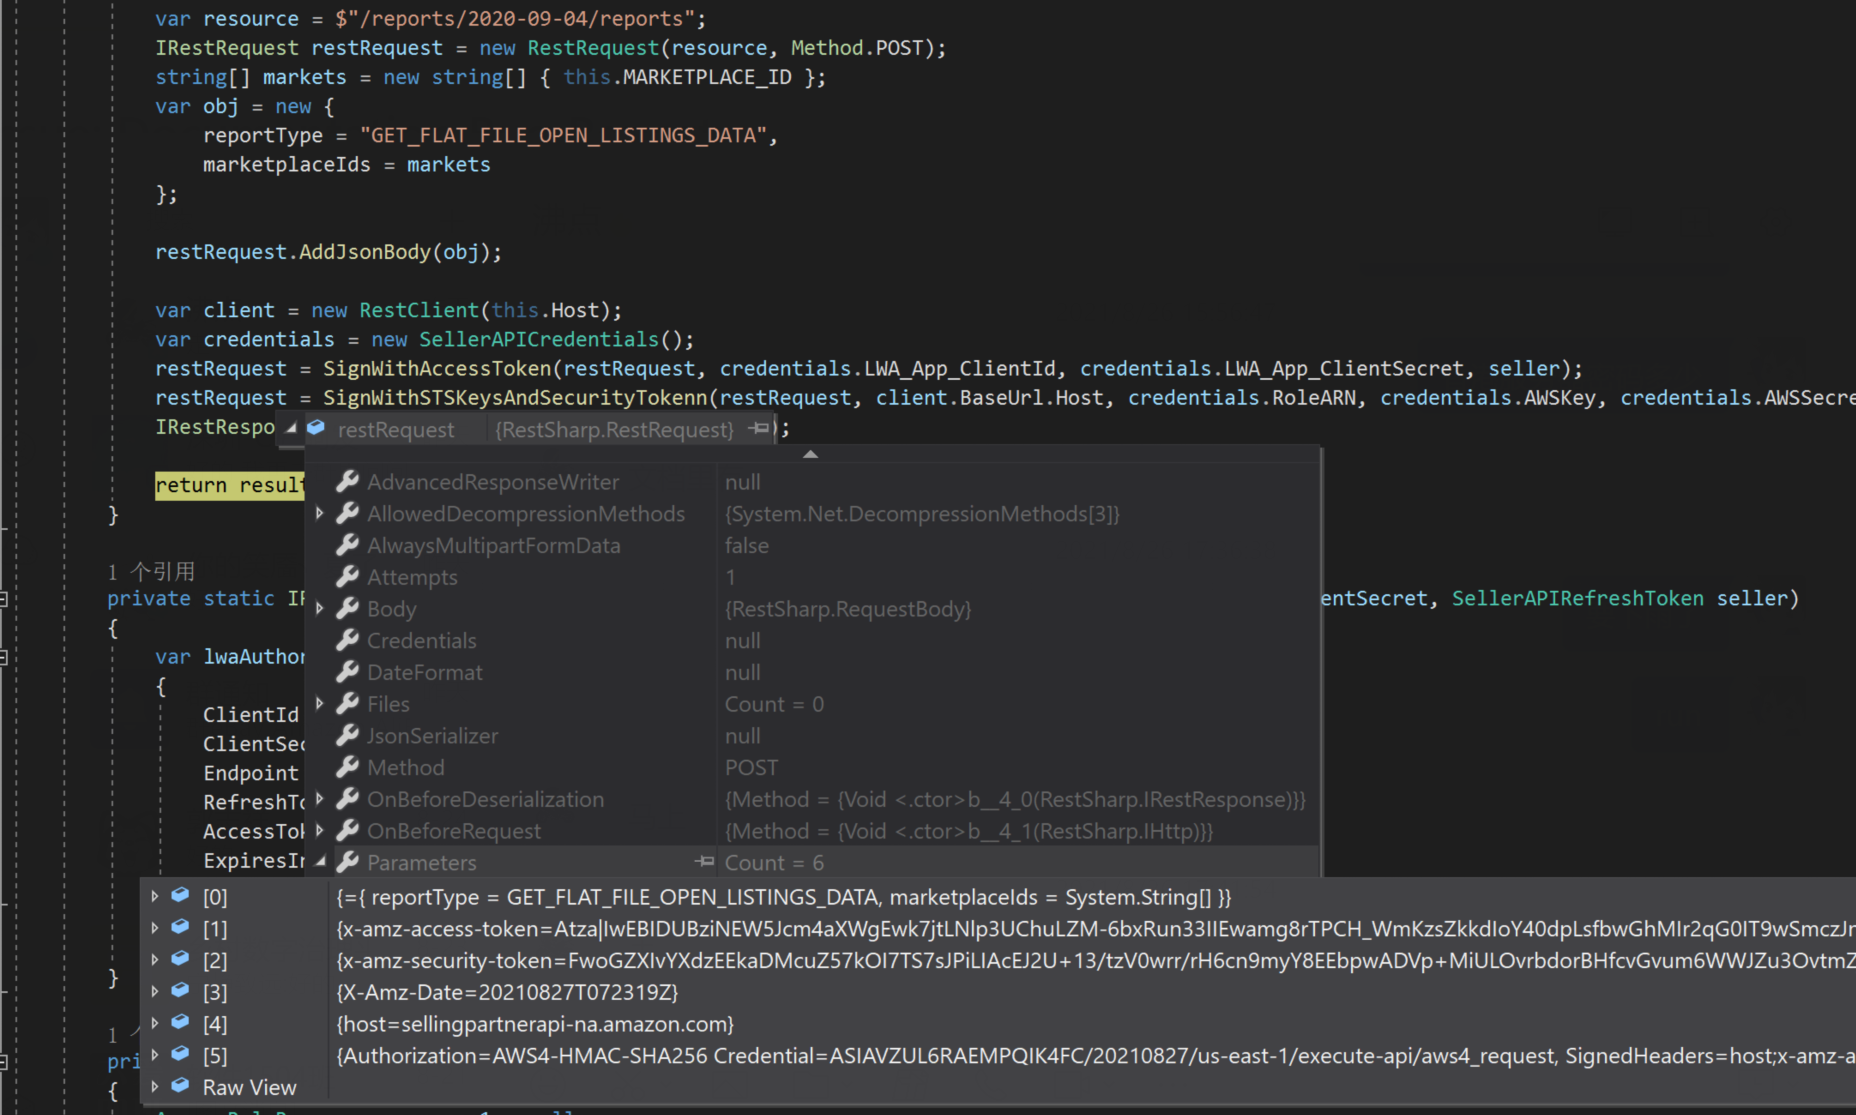Expand the Files property node
1856x1115 pixels.
(x=319, y=703)
